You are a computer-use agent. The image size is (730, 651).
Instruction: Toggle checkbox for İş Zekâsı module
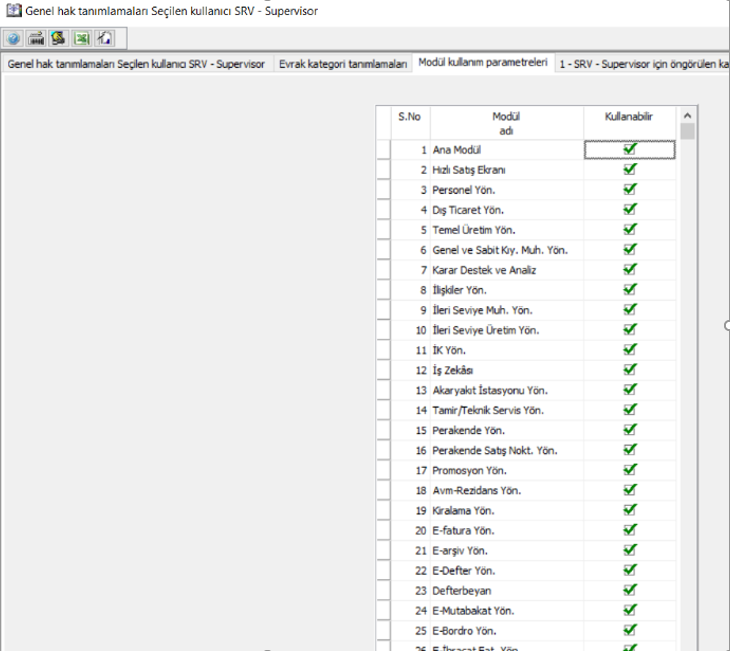pos(629,370)
